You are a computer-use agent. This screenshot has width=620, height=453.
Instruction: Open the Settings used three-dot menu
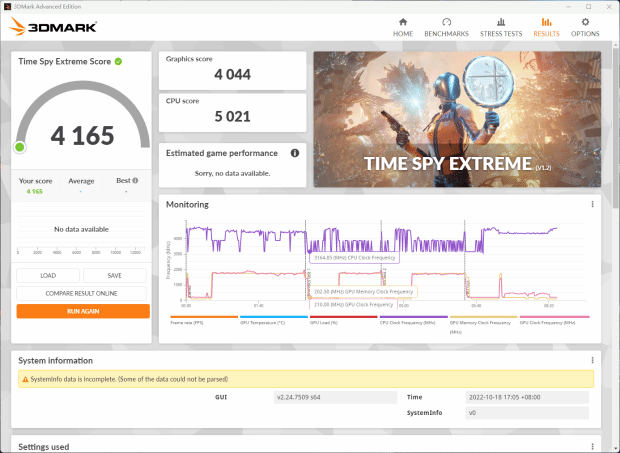[x=592, y=447]
